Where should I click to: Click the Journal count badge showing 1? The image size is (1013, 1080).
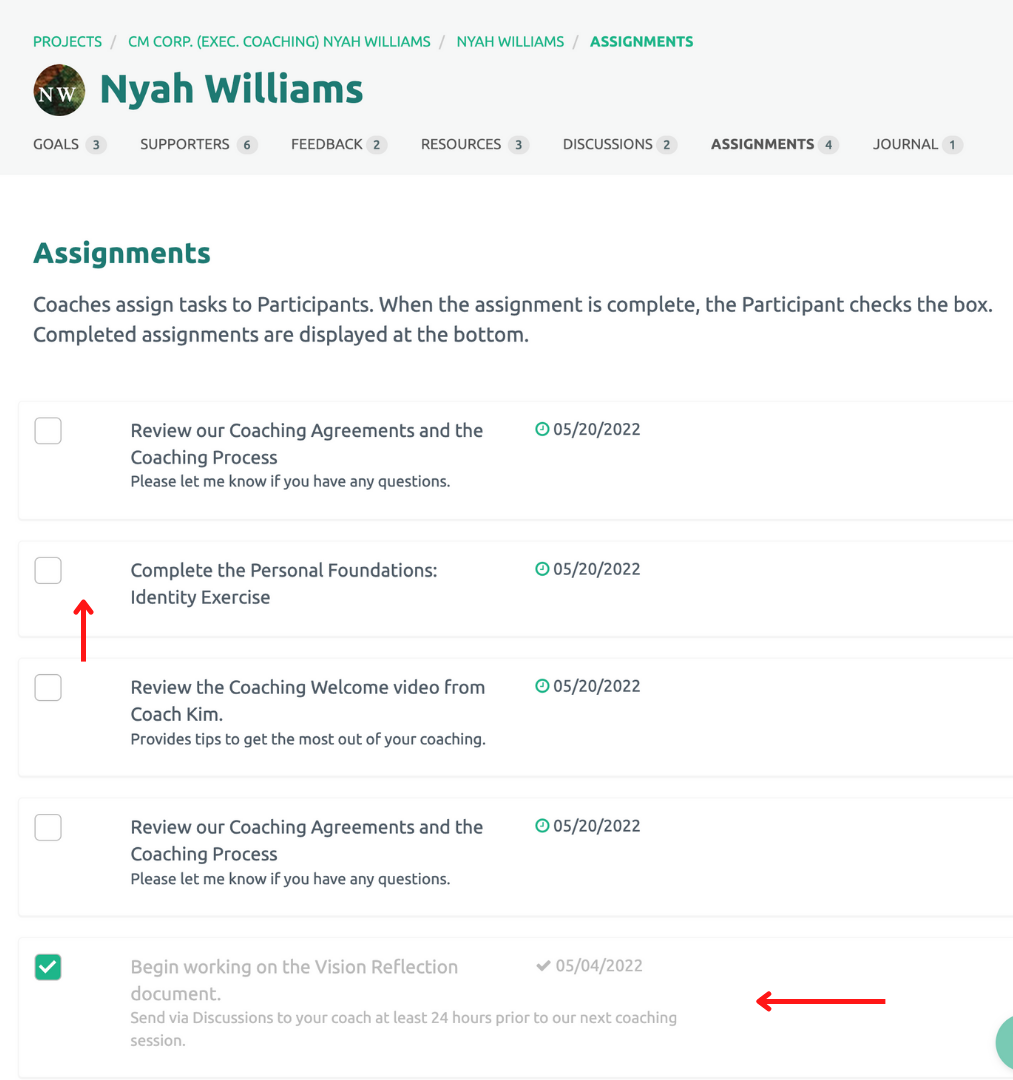coord(952,145)
